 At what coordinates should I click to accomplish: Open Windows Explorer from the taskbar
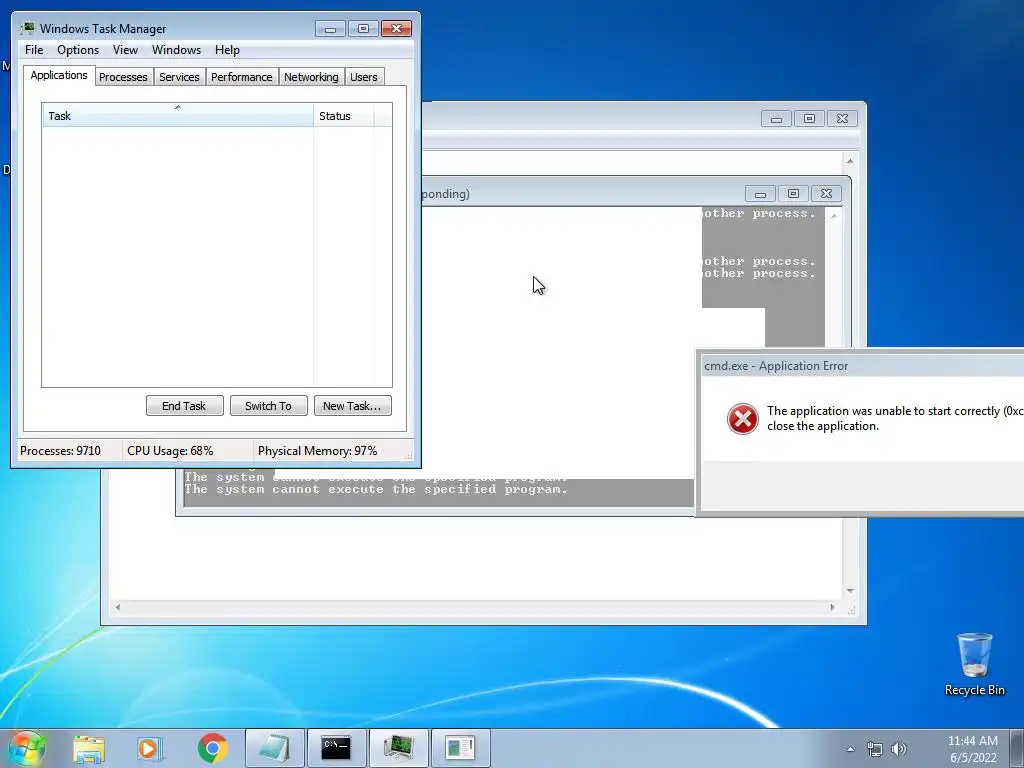(89, 748)
